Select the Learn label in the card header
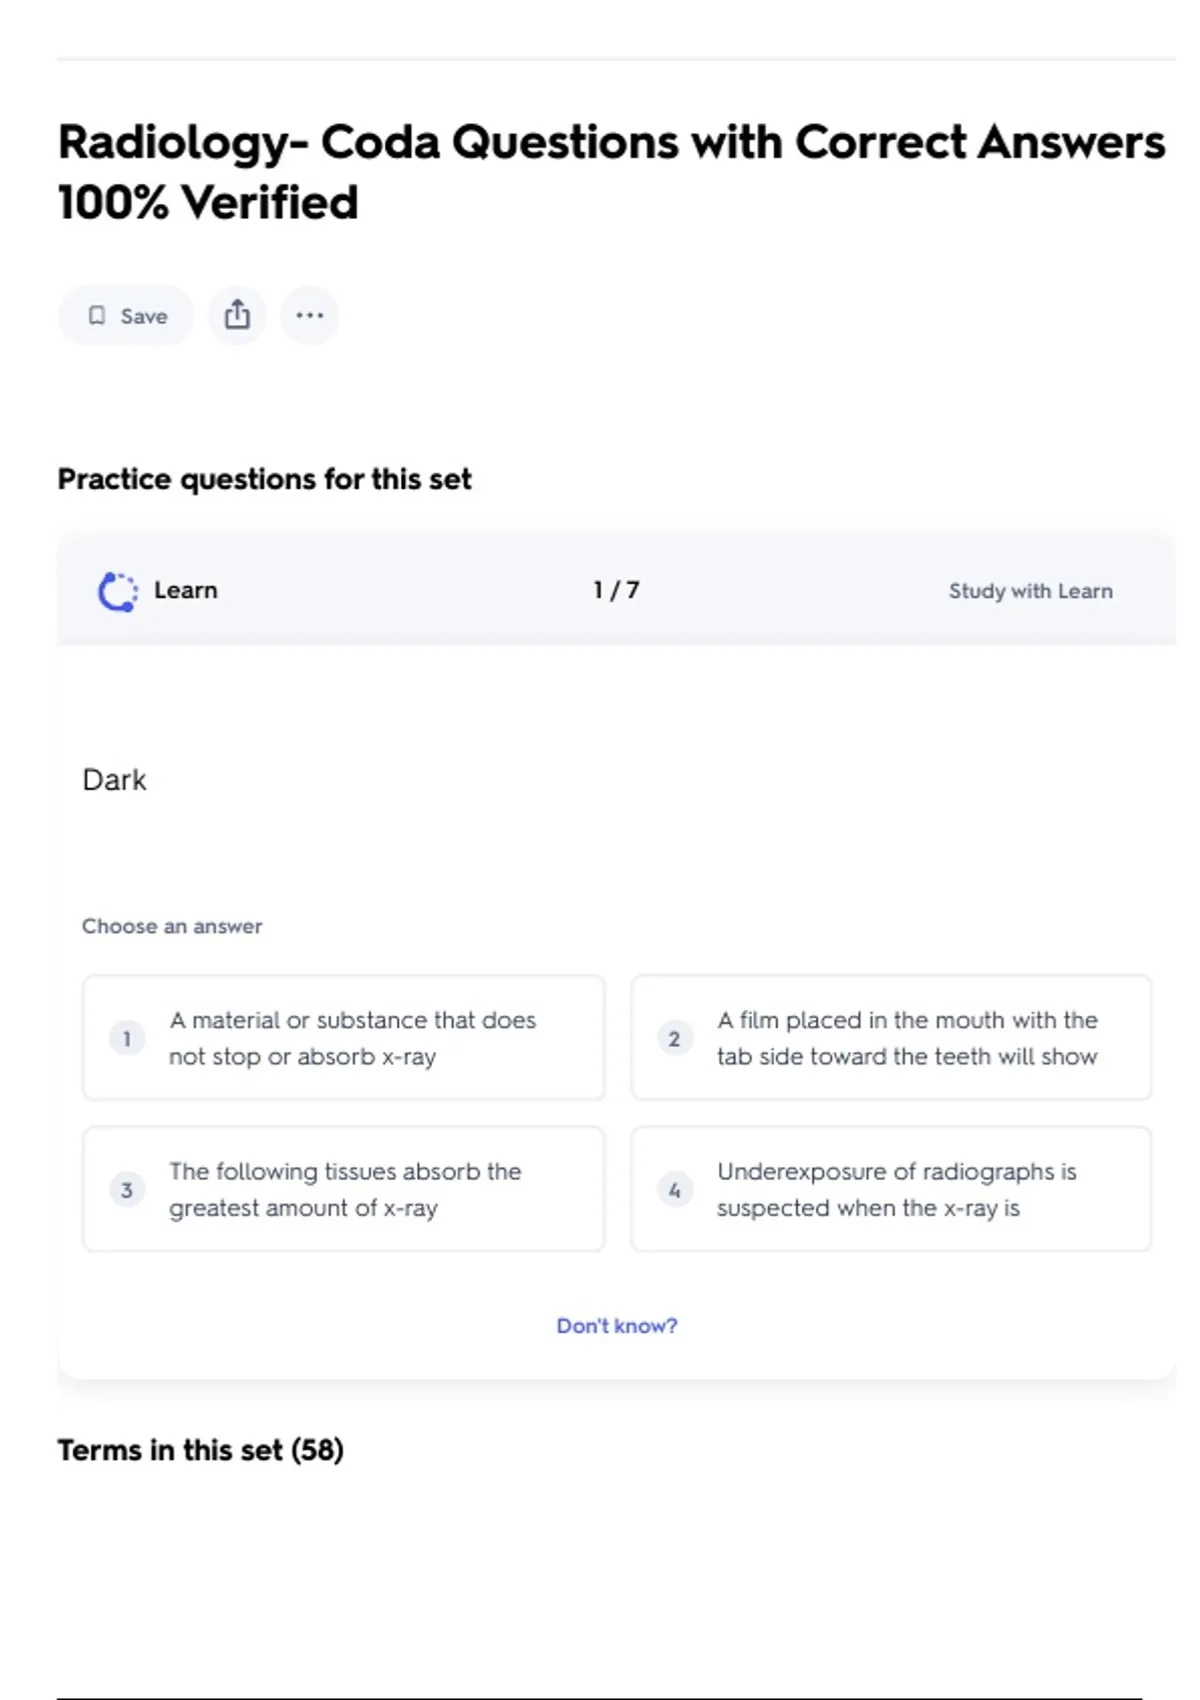 [186, 590]
